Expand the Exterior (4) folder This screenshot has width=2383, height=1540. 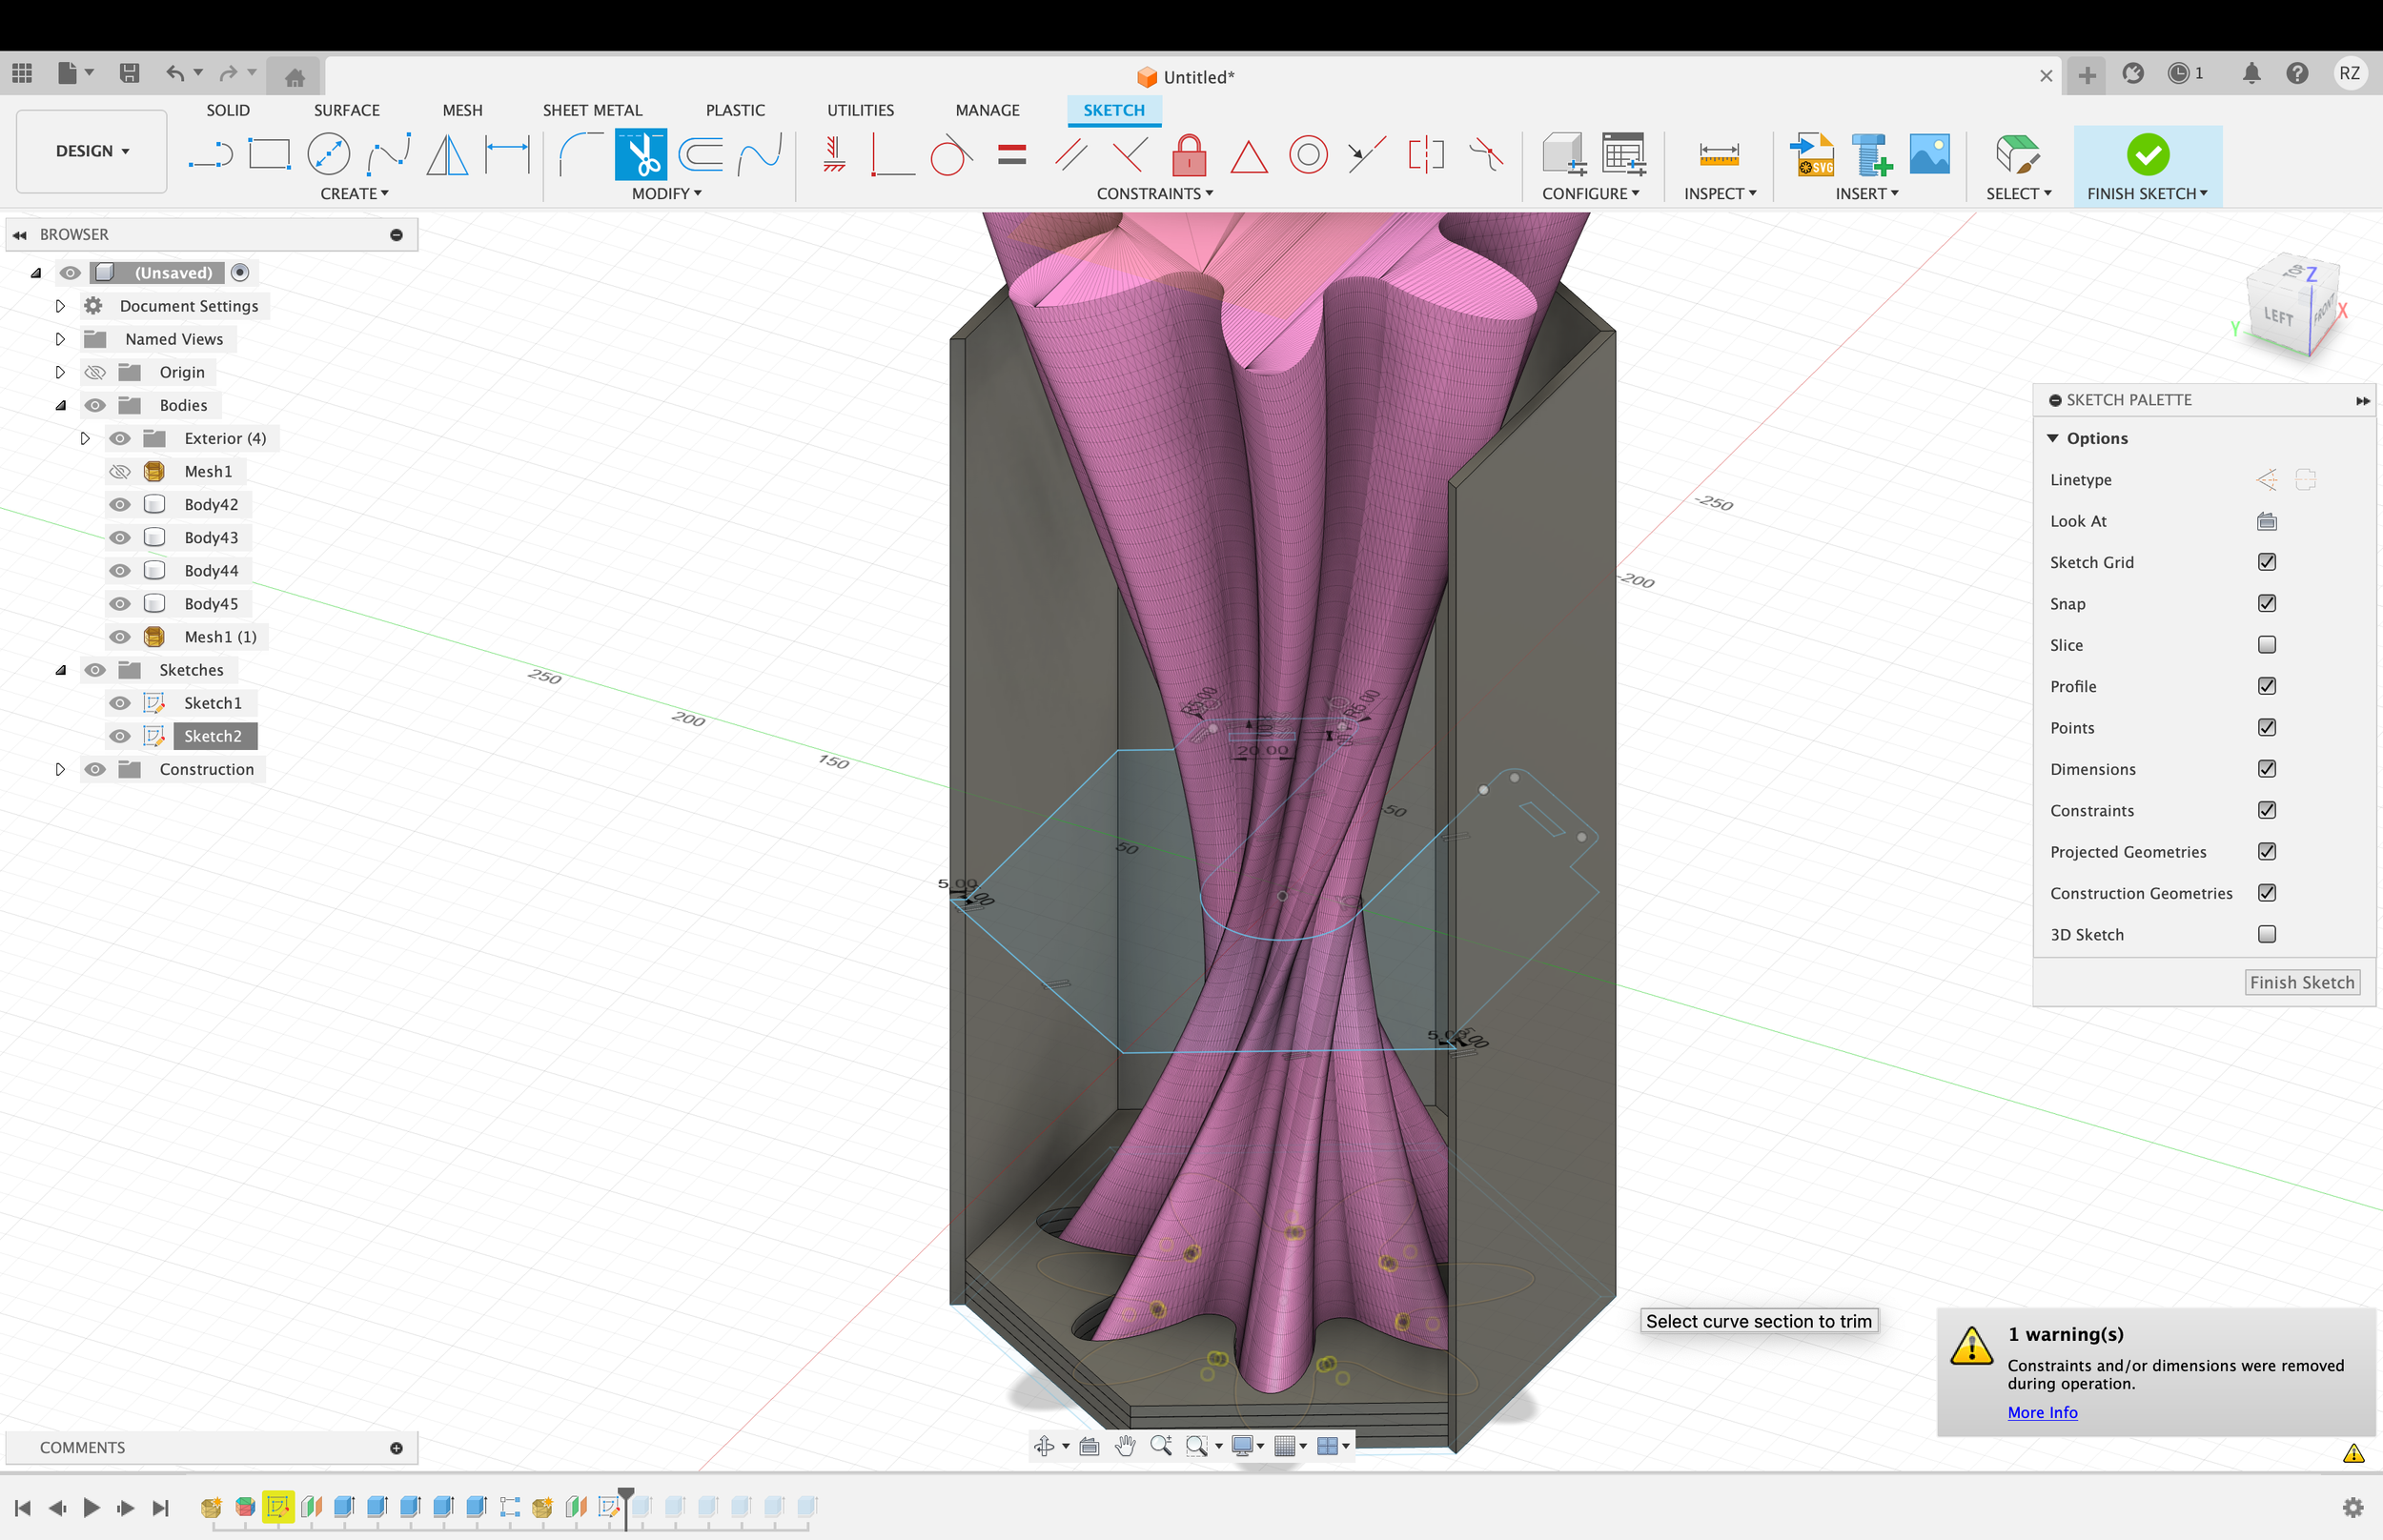[x=85, y=438]
